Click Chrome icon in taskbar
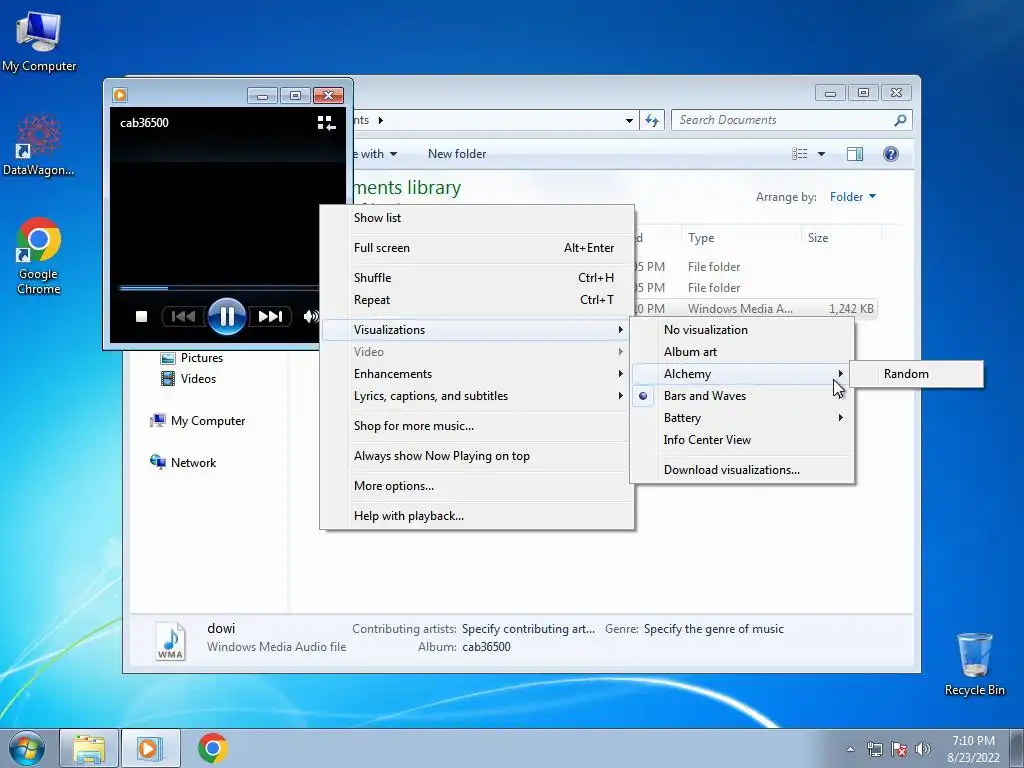1024x768 pixels. pyautogui.click(x=212, y=748)
